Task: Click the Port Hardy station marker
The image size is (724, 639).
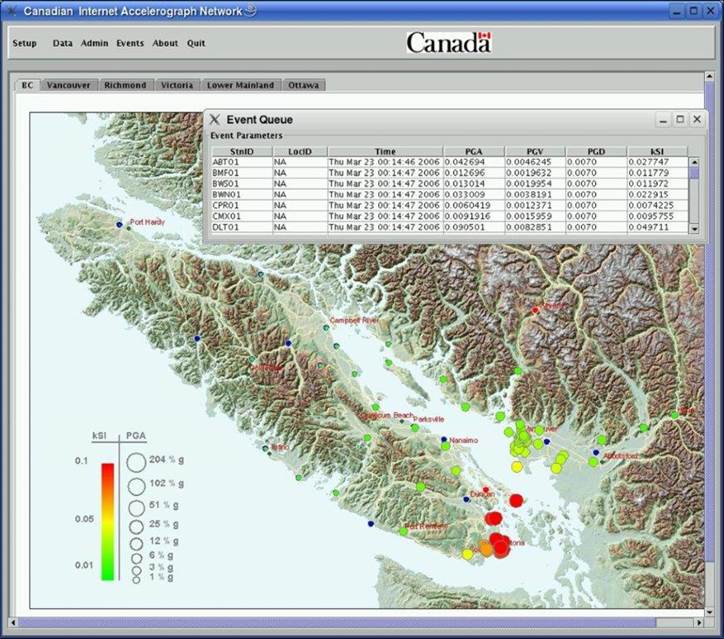Action: point(120,224)
